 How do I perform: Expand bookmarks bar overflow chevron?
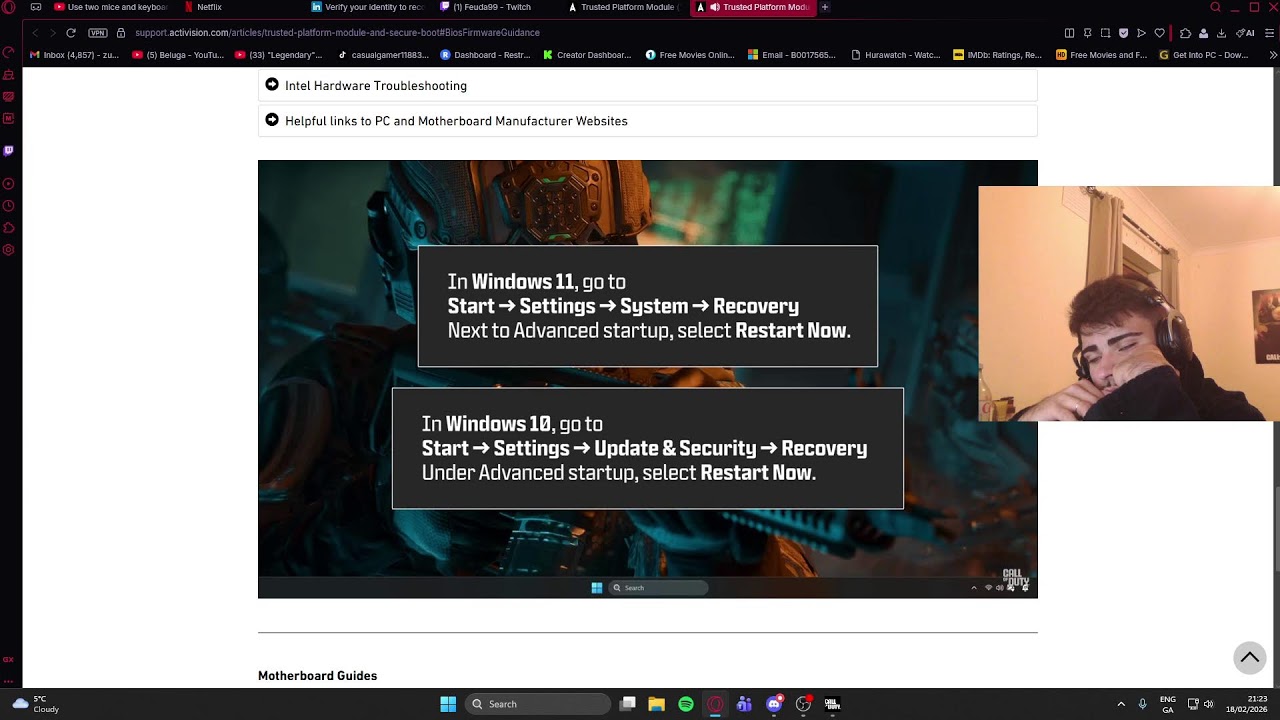(x=1272, y=55)
